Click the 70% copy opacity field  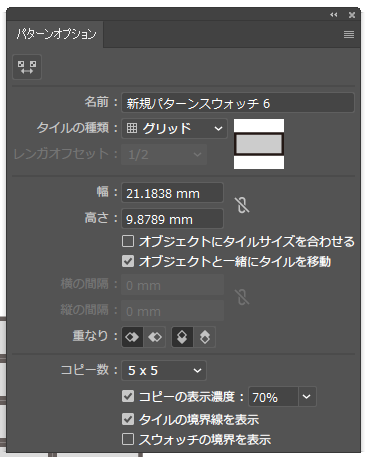tap(273, 397)
